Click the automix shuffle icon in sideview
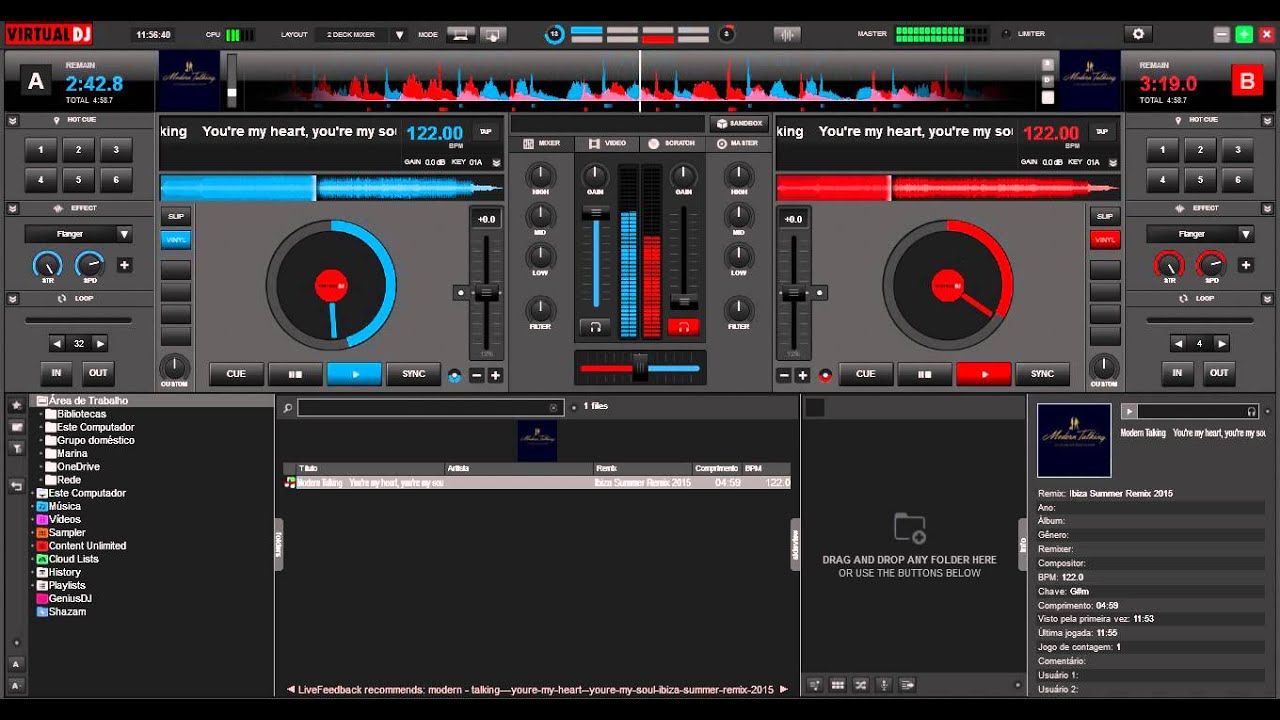 [x=861, y=685]
